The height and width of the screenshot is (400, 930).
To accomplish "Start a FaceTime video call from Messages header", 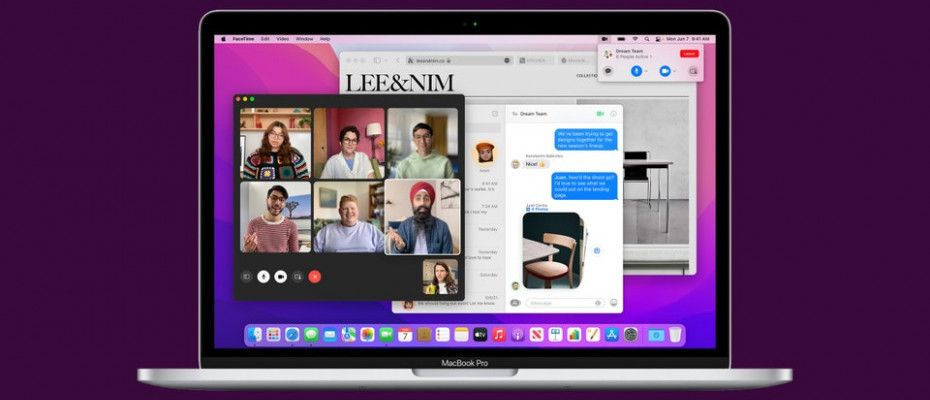I will [x=600, y=113].
